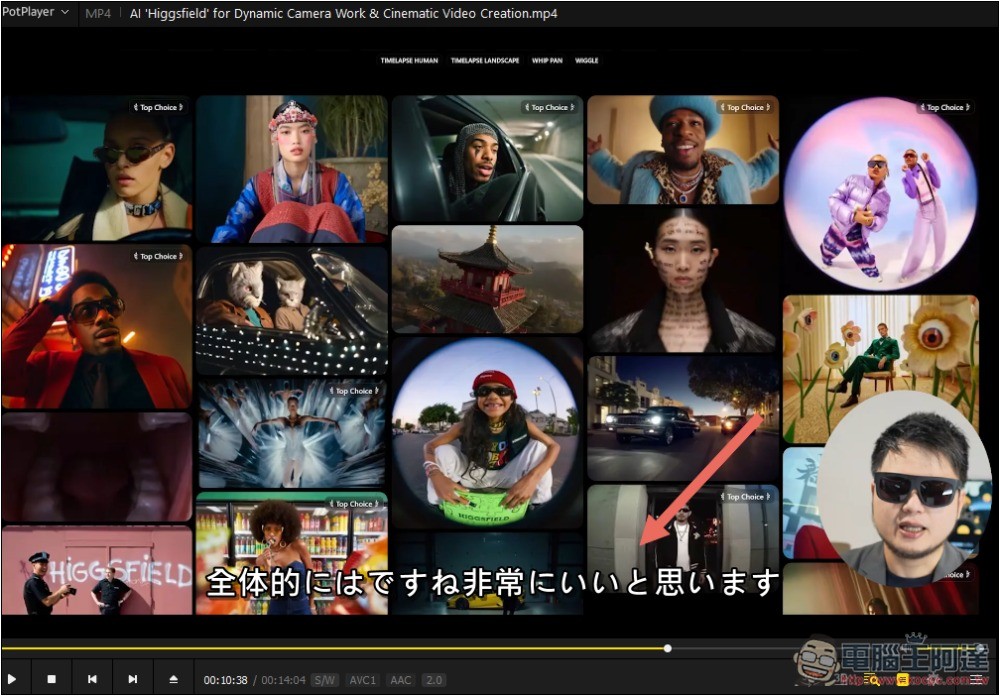
Task: Click the 2.0 audio channel indicator
Action: (434, 680)
